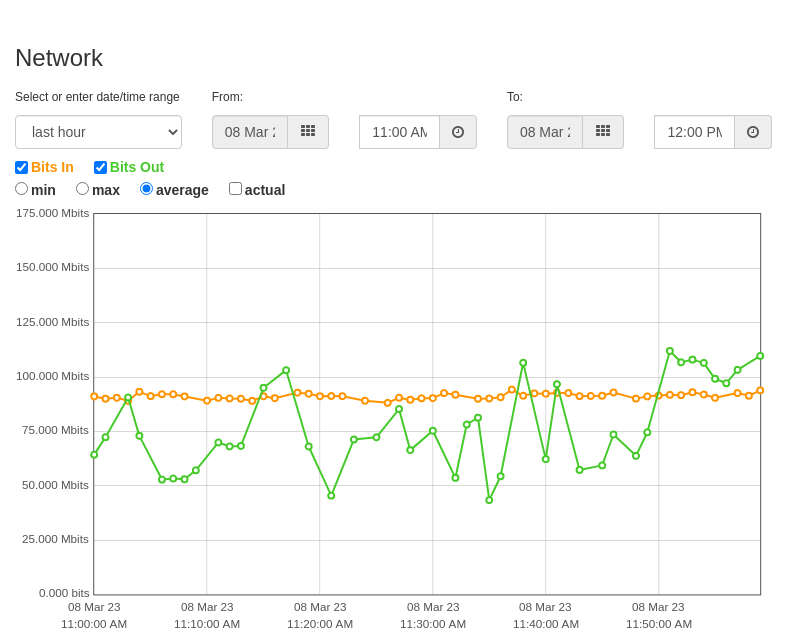
Task: Click the '11:40:00 AM' x-axis label
Action: pos(546,624)
